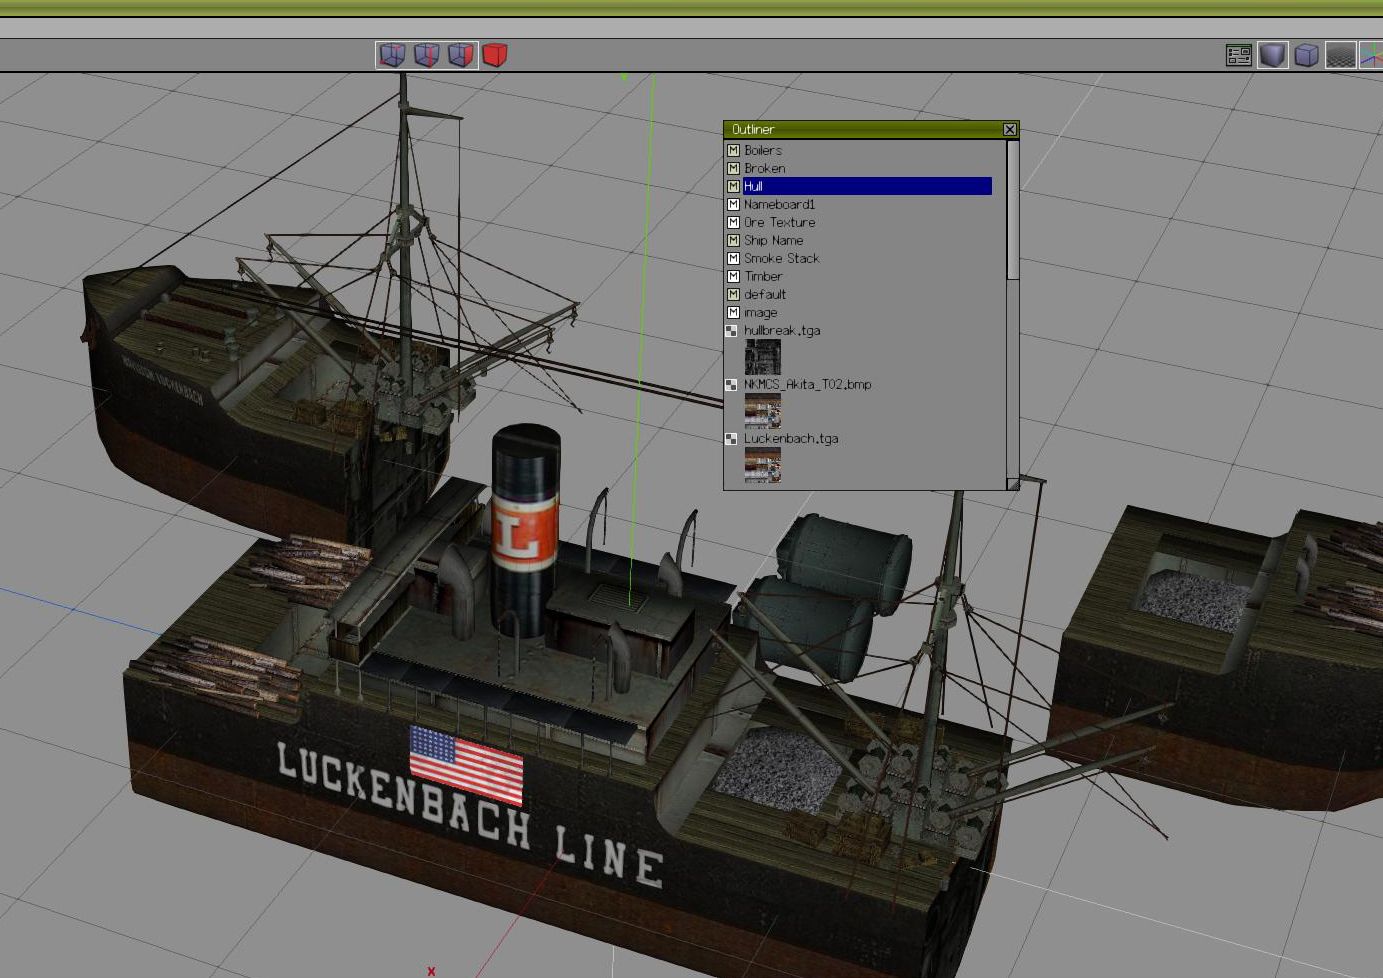Image resolution: width=1383 pixels, height=978 pixels.
Task: Select face selection mode cube icon
Action: [461, 55]
